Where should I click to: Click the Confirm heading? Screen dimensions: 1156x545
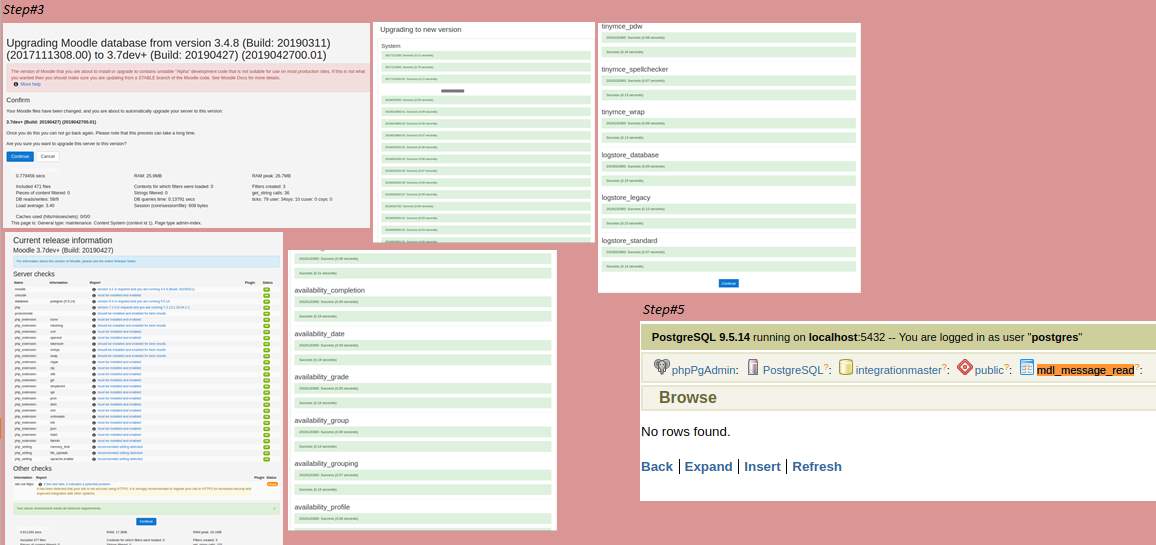click(x=18, y=100)
